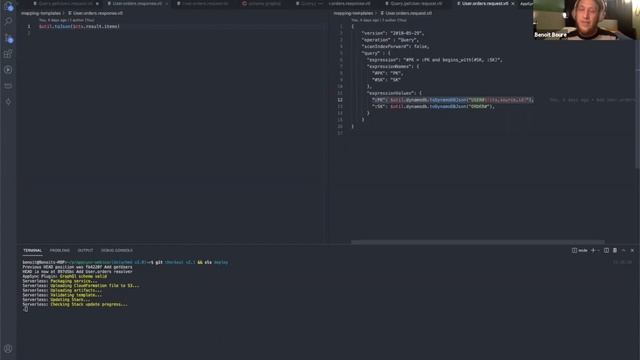Select the schema.graphql editor tab
This screenshot has height=360, width=640.
click(261, 3)
